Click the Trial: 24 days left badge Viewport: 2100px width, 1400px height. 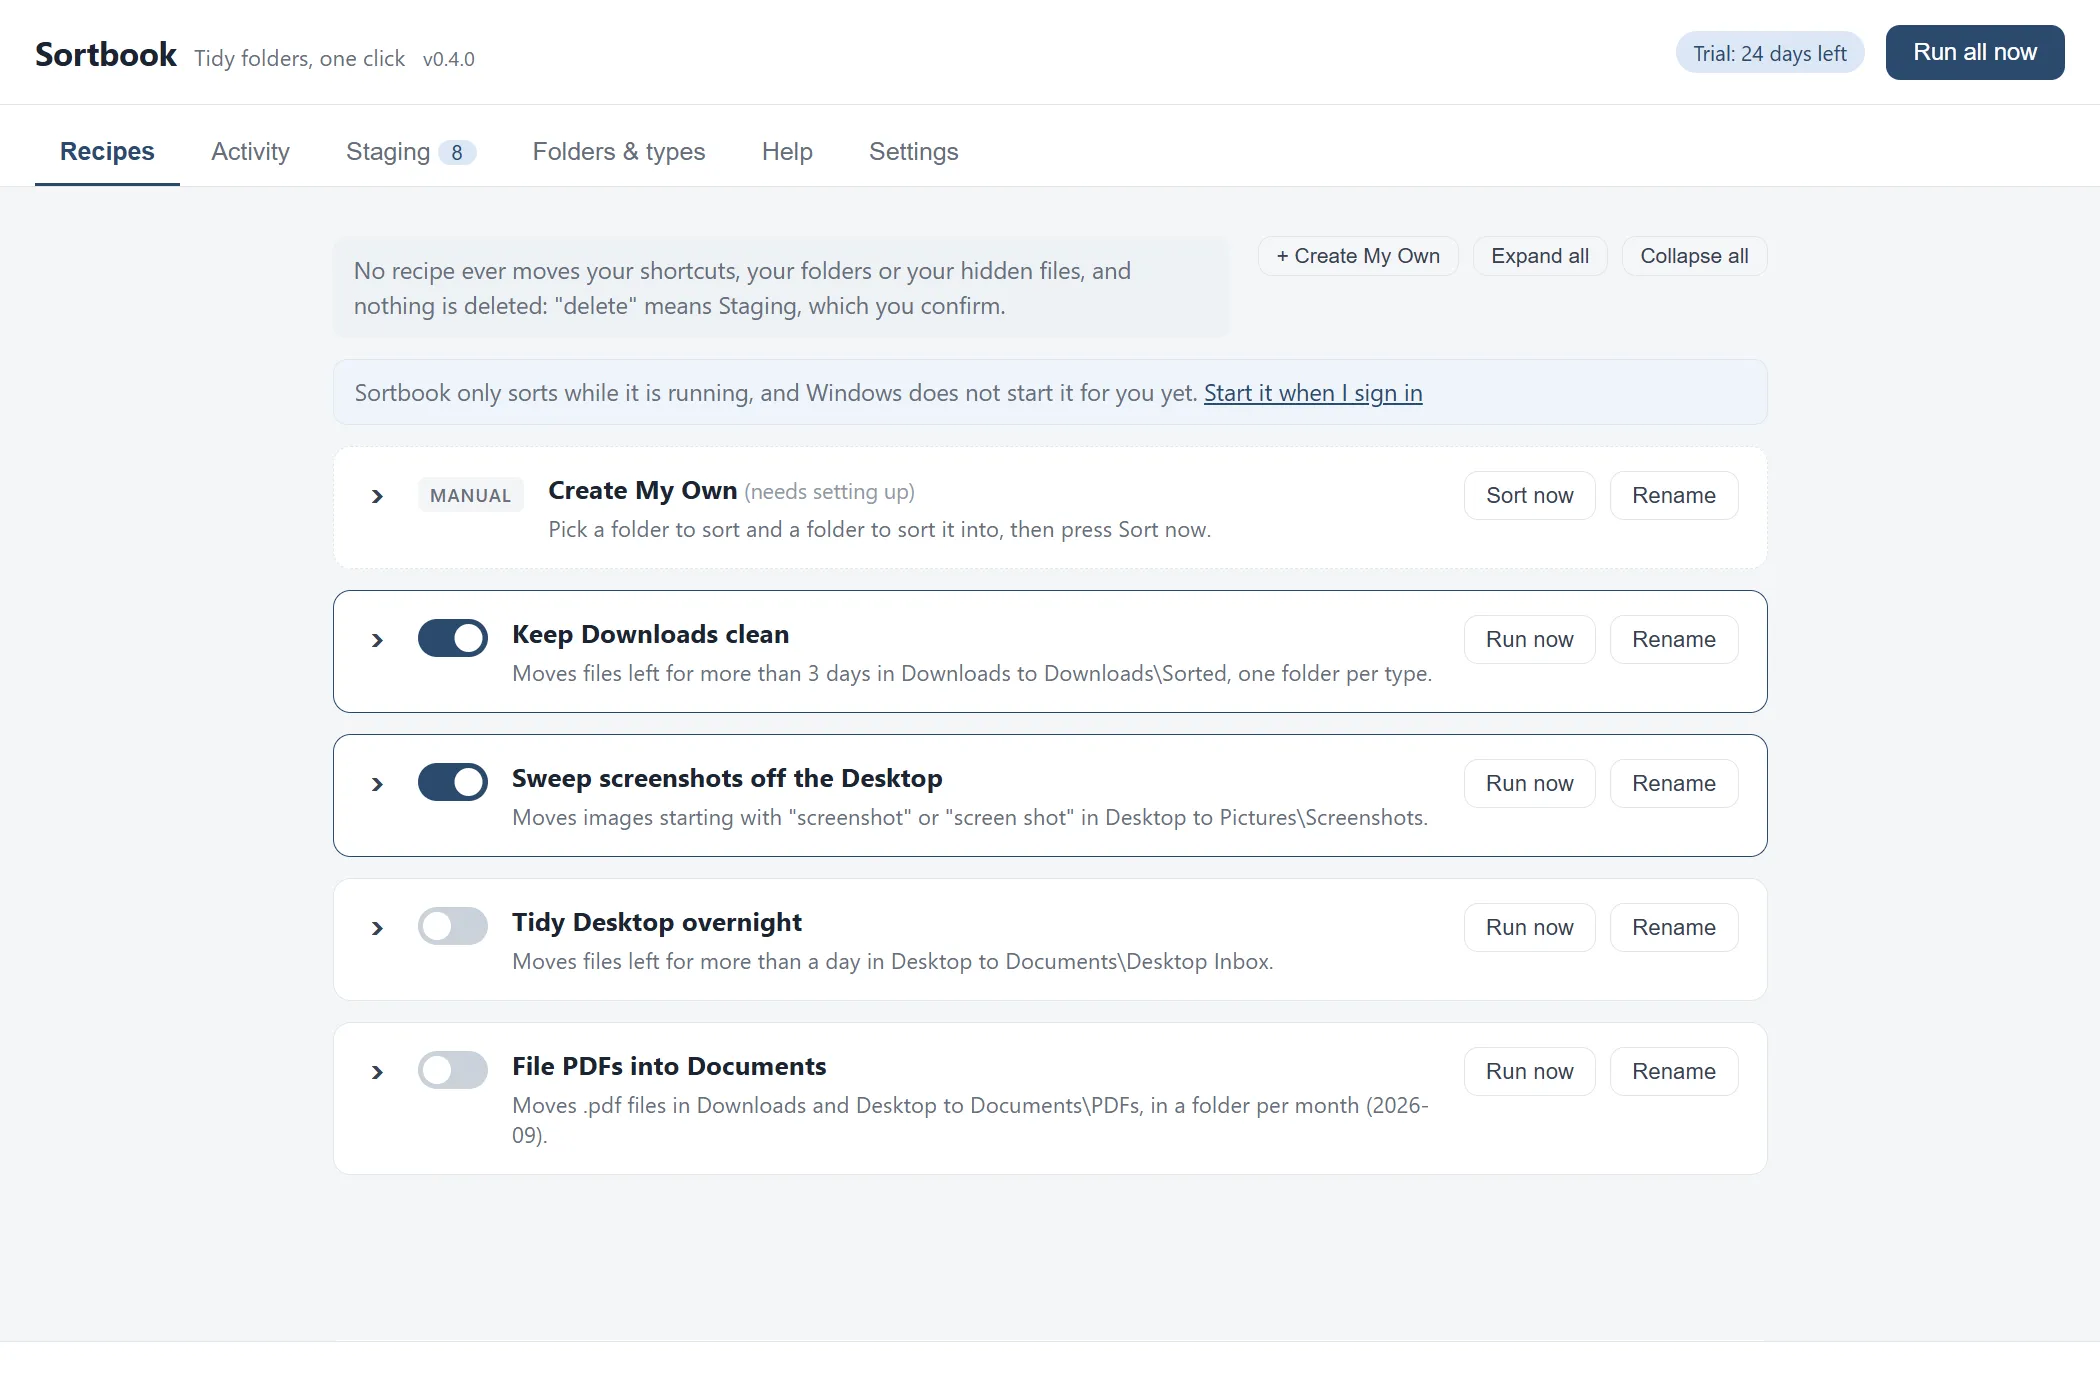click(1770, 53)
